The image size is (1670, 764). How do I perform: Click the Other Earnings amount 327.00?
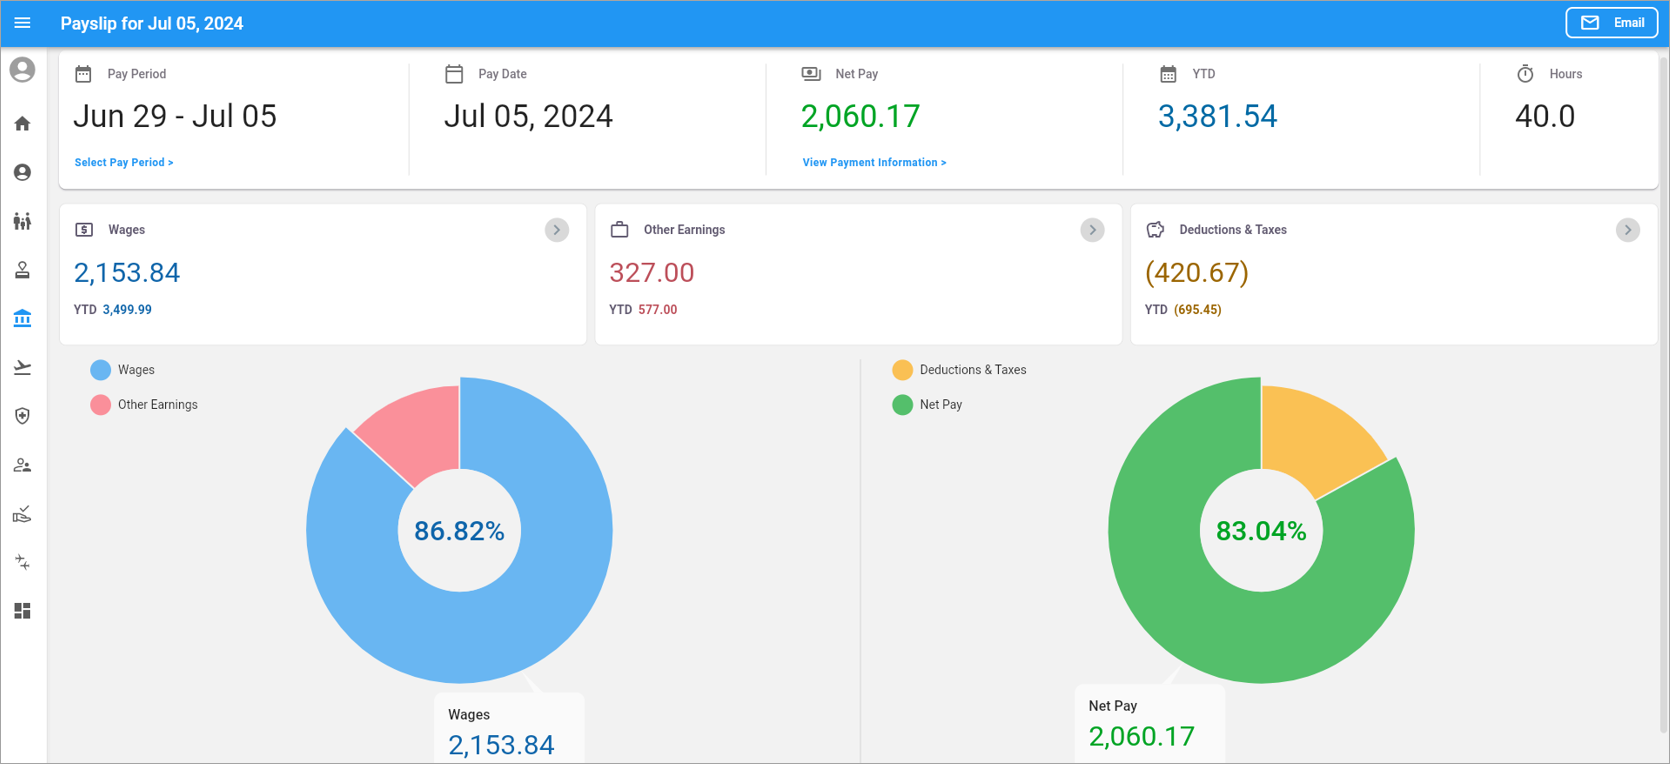652,272
